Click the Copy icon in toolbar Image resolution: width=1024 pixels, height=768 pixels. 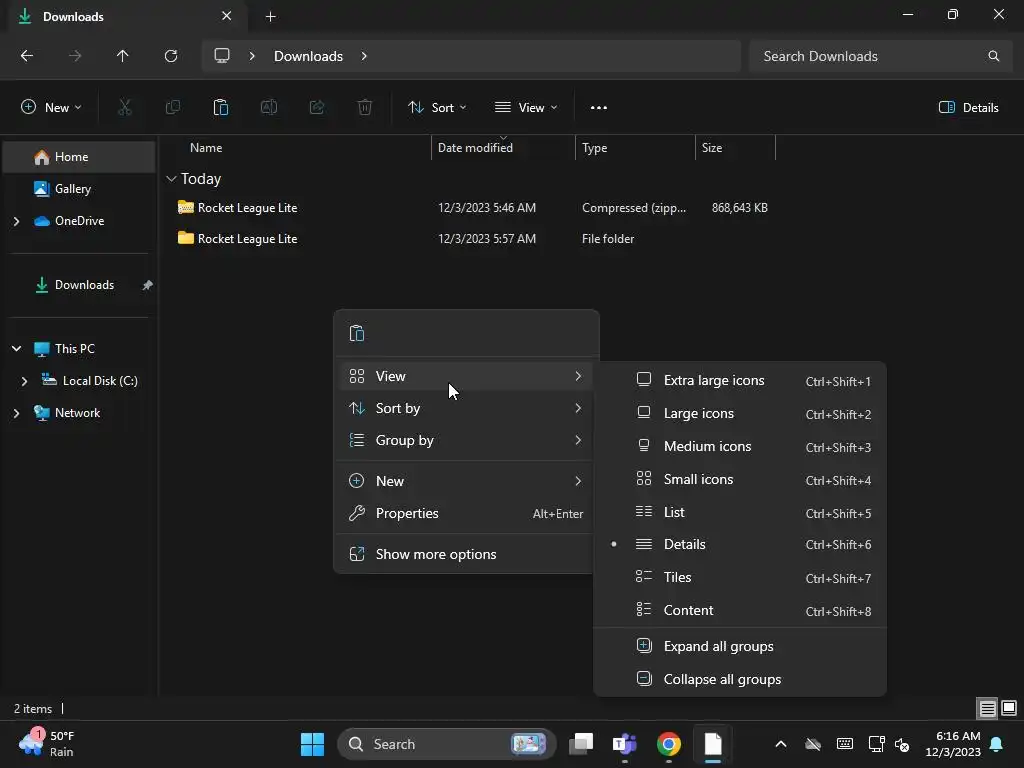pos(172,108)
